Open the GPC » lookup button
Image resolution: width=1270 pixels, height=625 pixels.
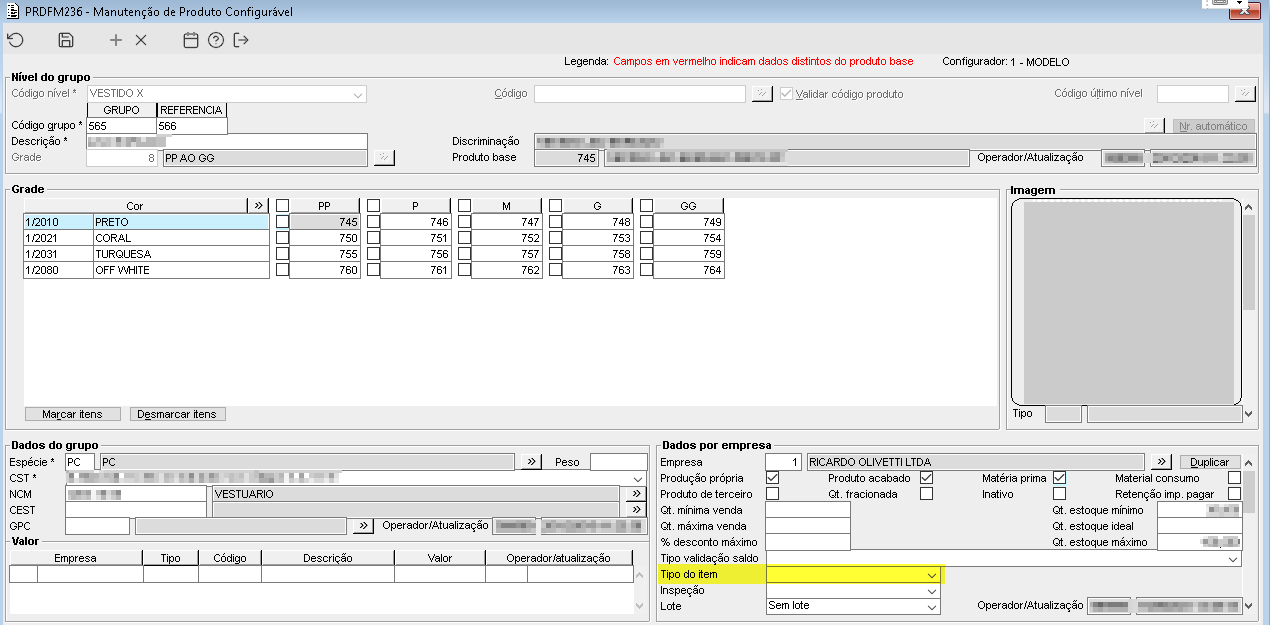tap(364, 526)
